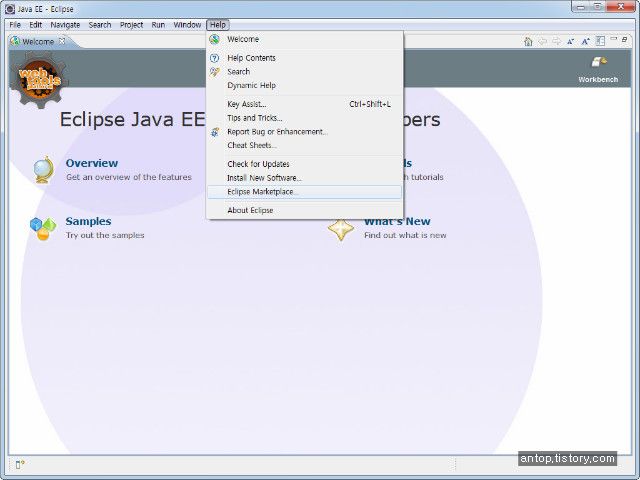Viewport: 640px width, 480px height.
Task: Click 'Find out what is new' text
Action: [405, 235]
